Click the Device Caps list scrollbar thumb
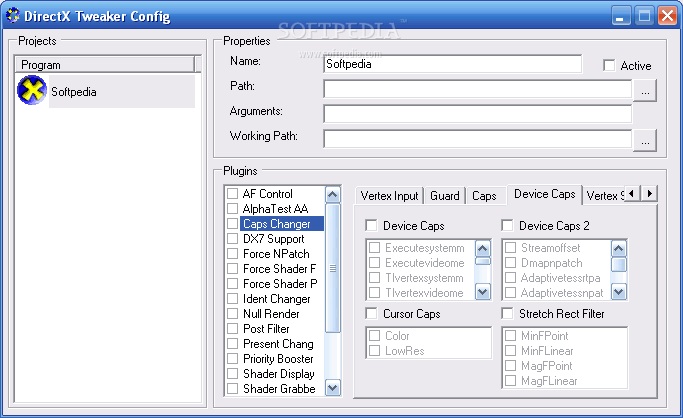The image size is (683, 418). click(482, 261)
